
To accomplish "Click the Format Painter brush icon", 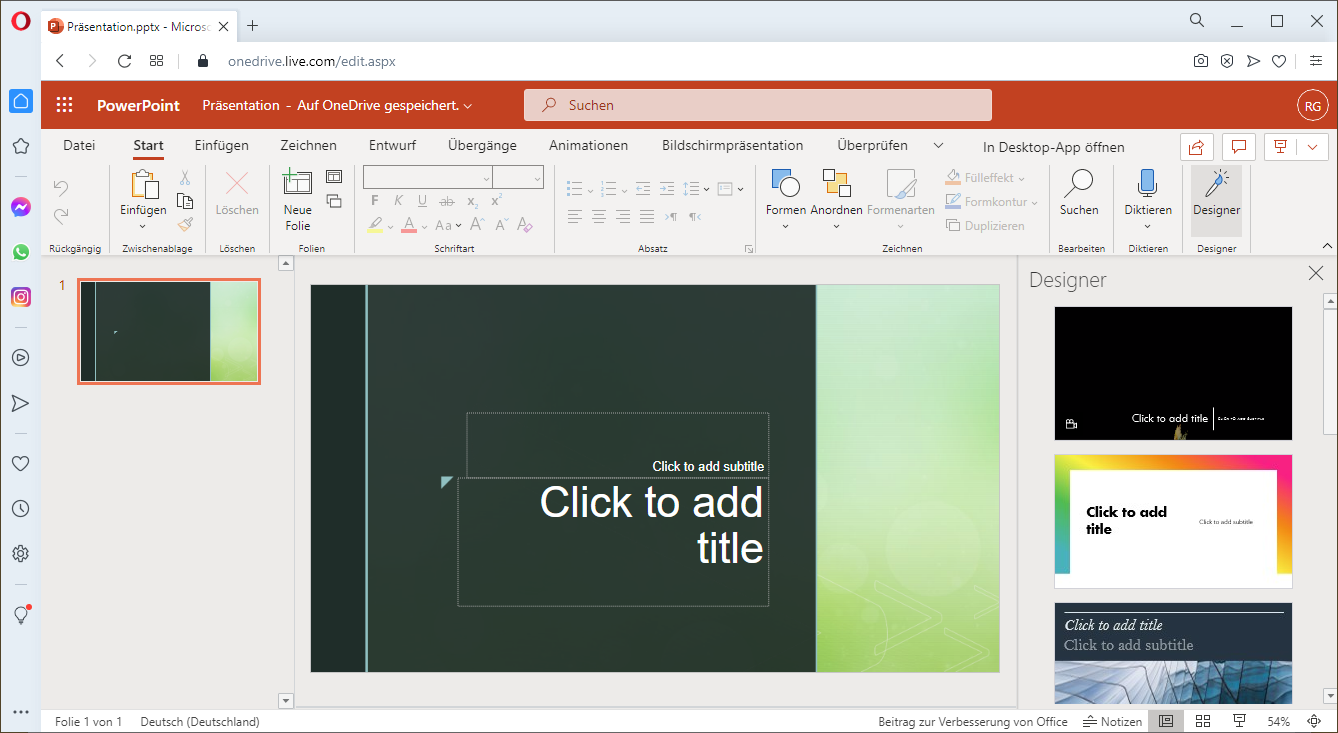I will click(x=185, y=225).
